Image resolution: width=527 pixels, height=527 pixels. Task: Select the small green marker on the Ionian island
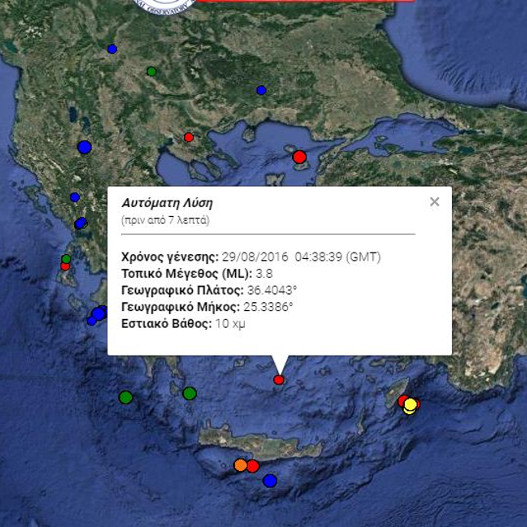pyautogui.click(x=66, y=259)
